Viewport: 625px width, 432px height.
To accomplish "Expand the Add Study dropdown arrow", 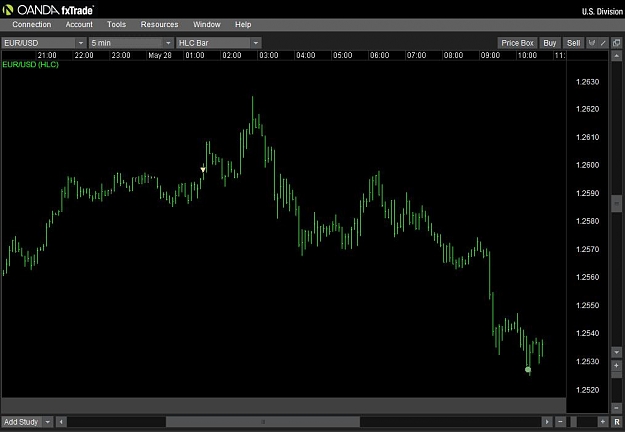I will tap(47, 422).
